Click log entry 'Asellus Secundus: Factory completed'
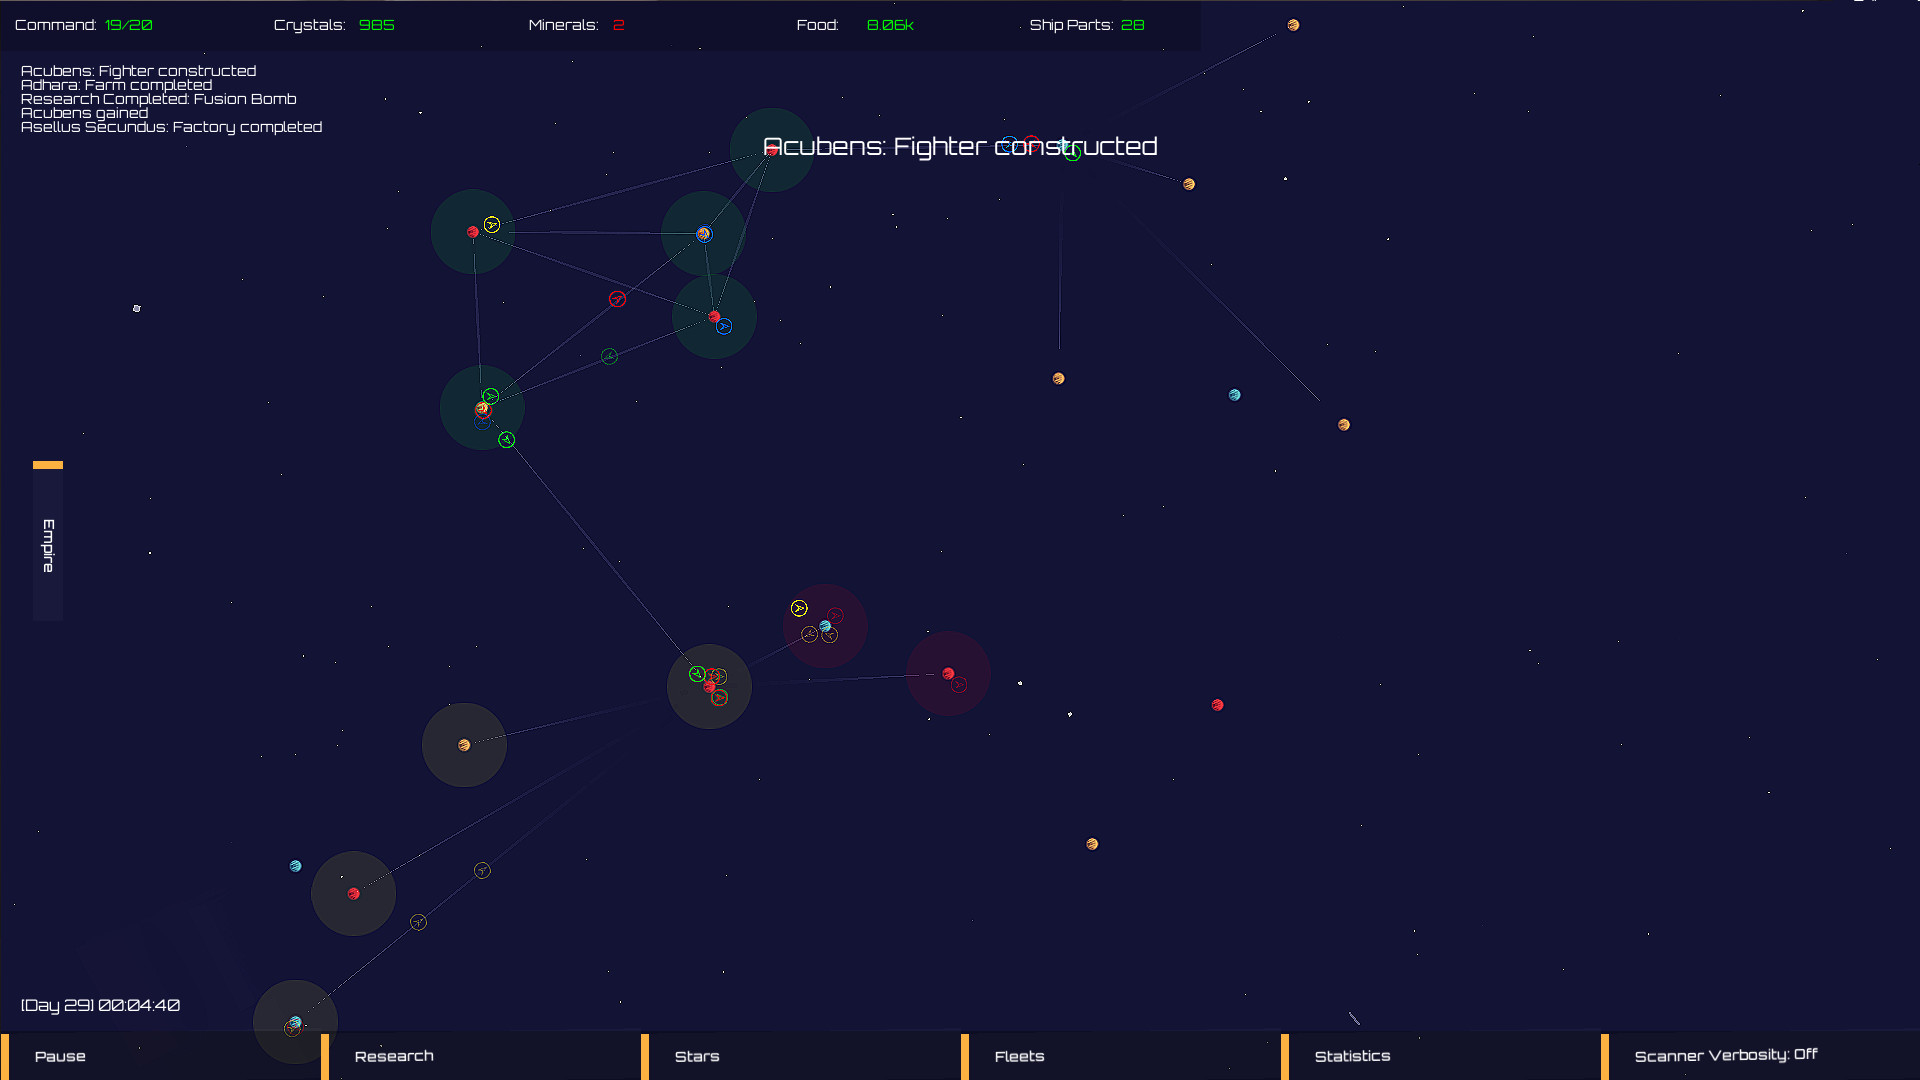1920x1080 pixels. [172, 127]
